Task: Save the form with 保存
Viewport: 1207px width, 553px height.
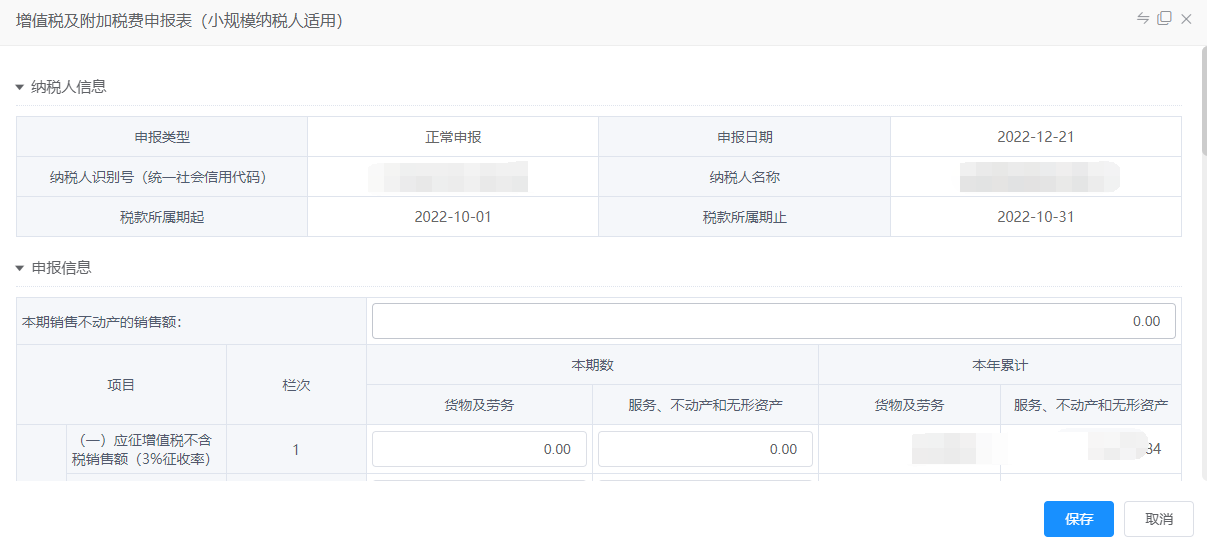Action: [x=1079, y=519]
